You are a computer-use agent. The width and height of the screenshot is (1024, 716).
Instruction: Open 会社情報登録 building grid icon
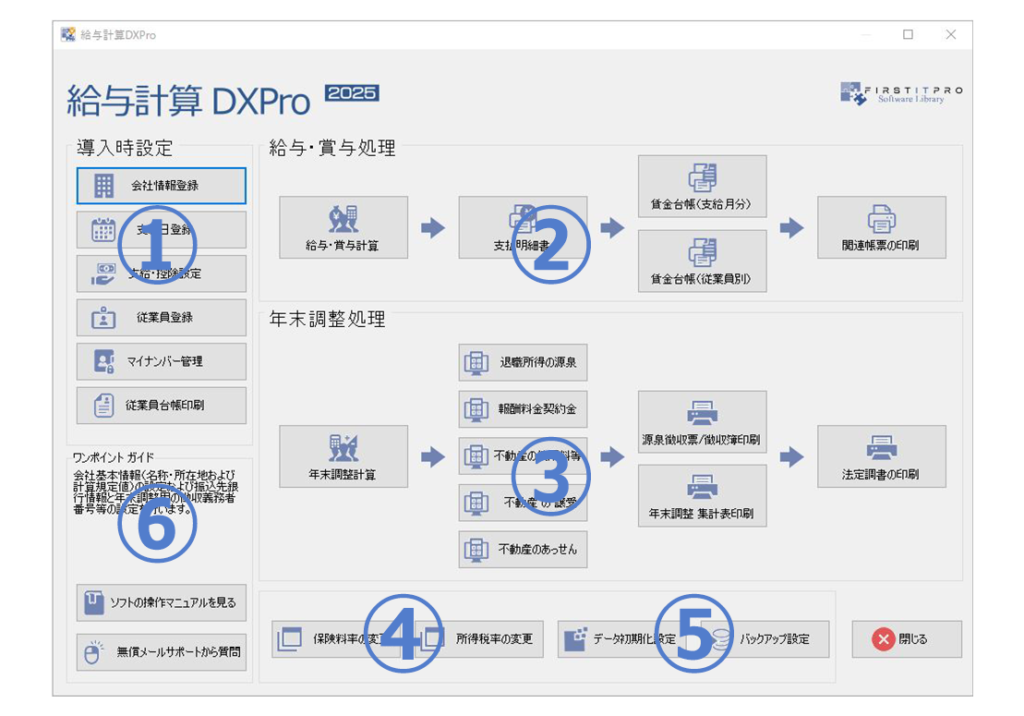pyautogui.click(x=103, y=186)
